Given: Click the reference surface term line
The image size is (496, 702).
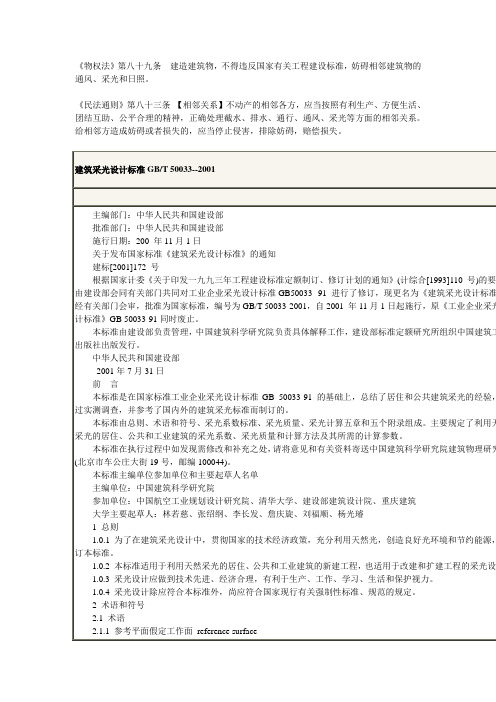Looking at the screenshot, I should pyautogui.click(x=175, y=631).
